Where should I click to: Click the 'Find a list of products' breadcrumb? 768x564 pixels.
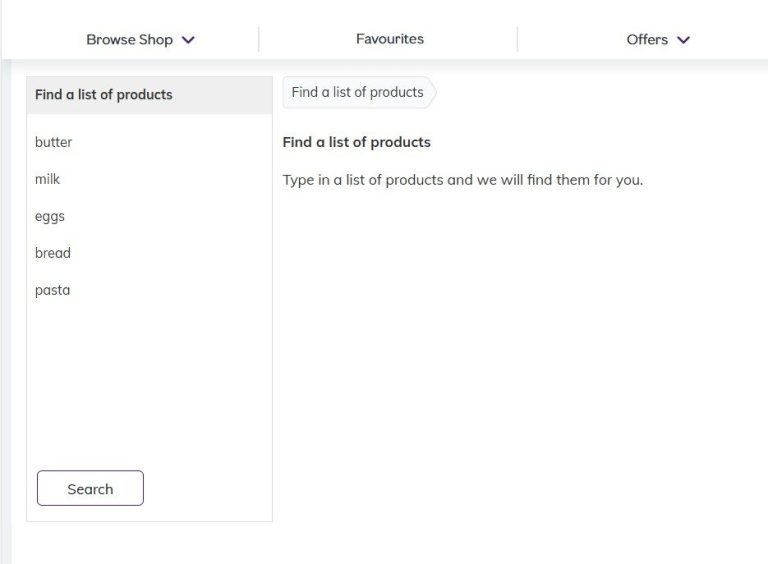pyautogui.click(x=357, y=92)
